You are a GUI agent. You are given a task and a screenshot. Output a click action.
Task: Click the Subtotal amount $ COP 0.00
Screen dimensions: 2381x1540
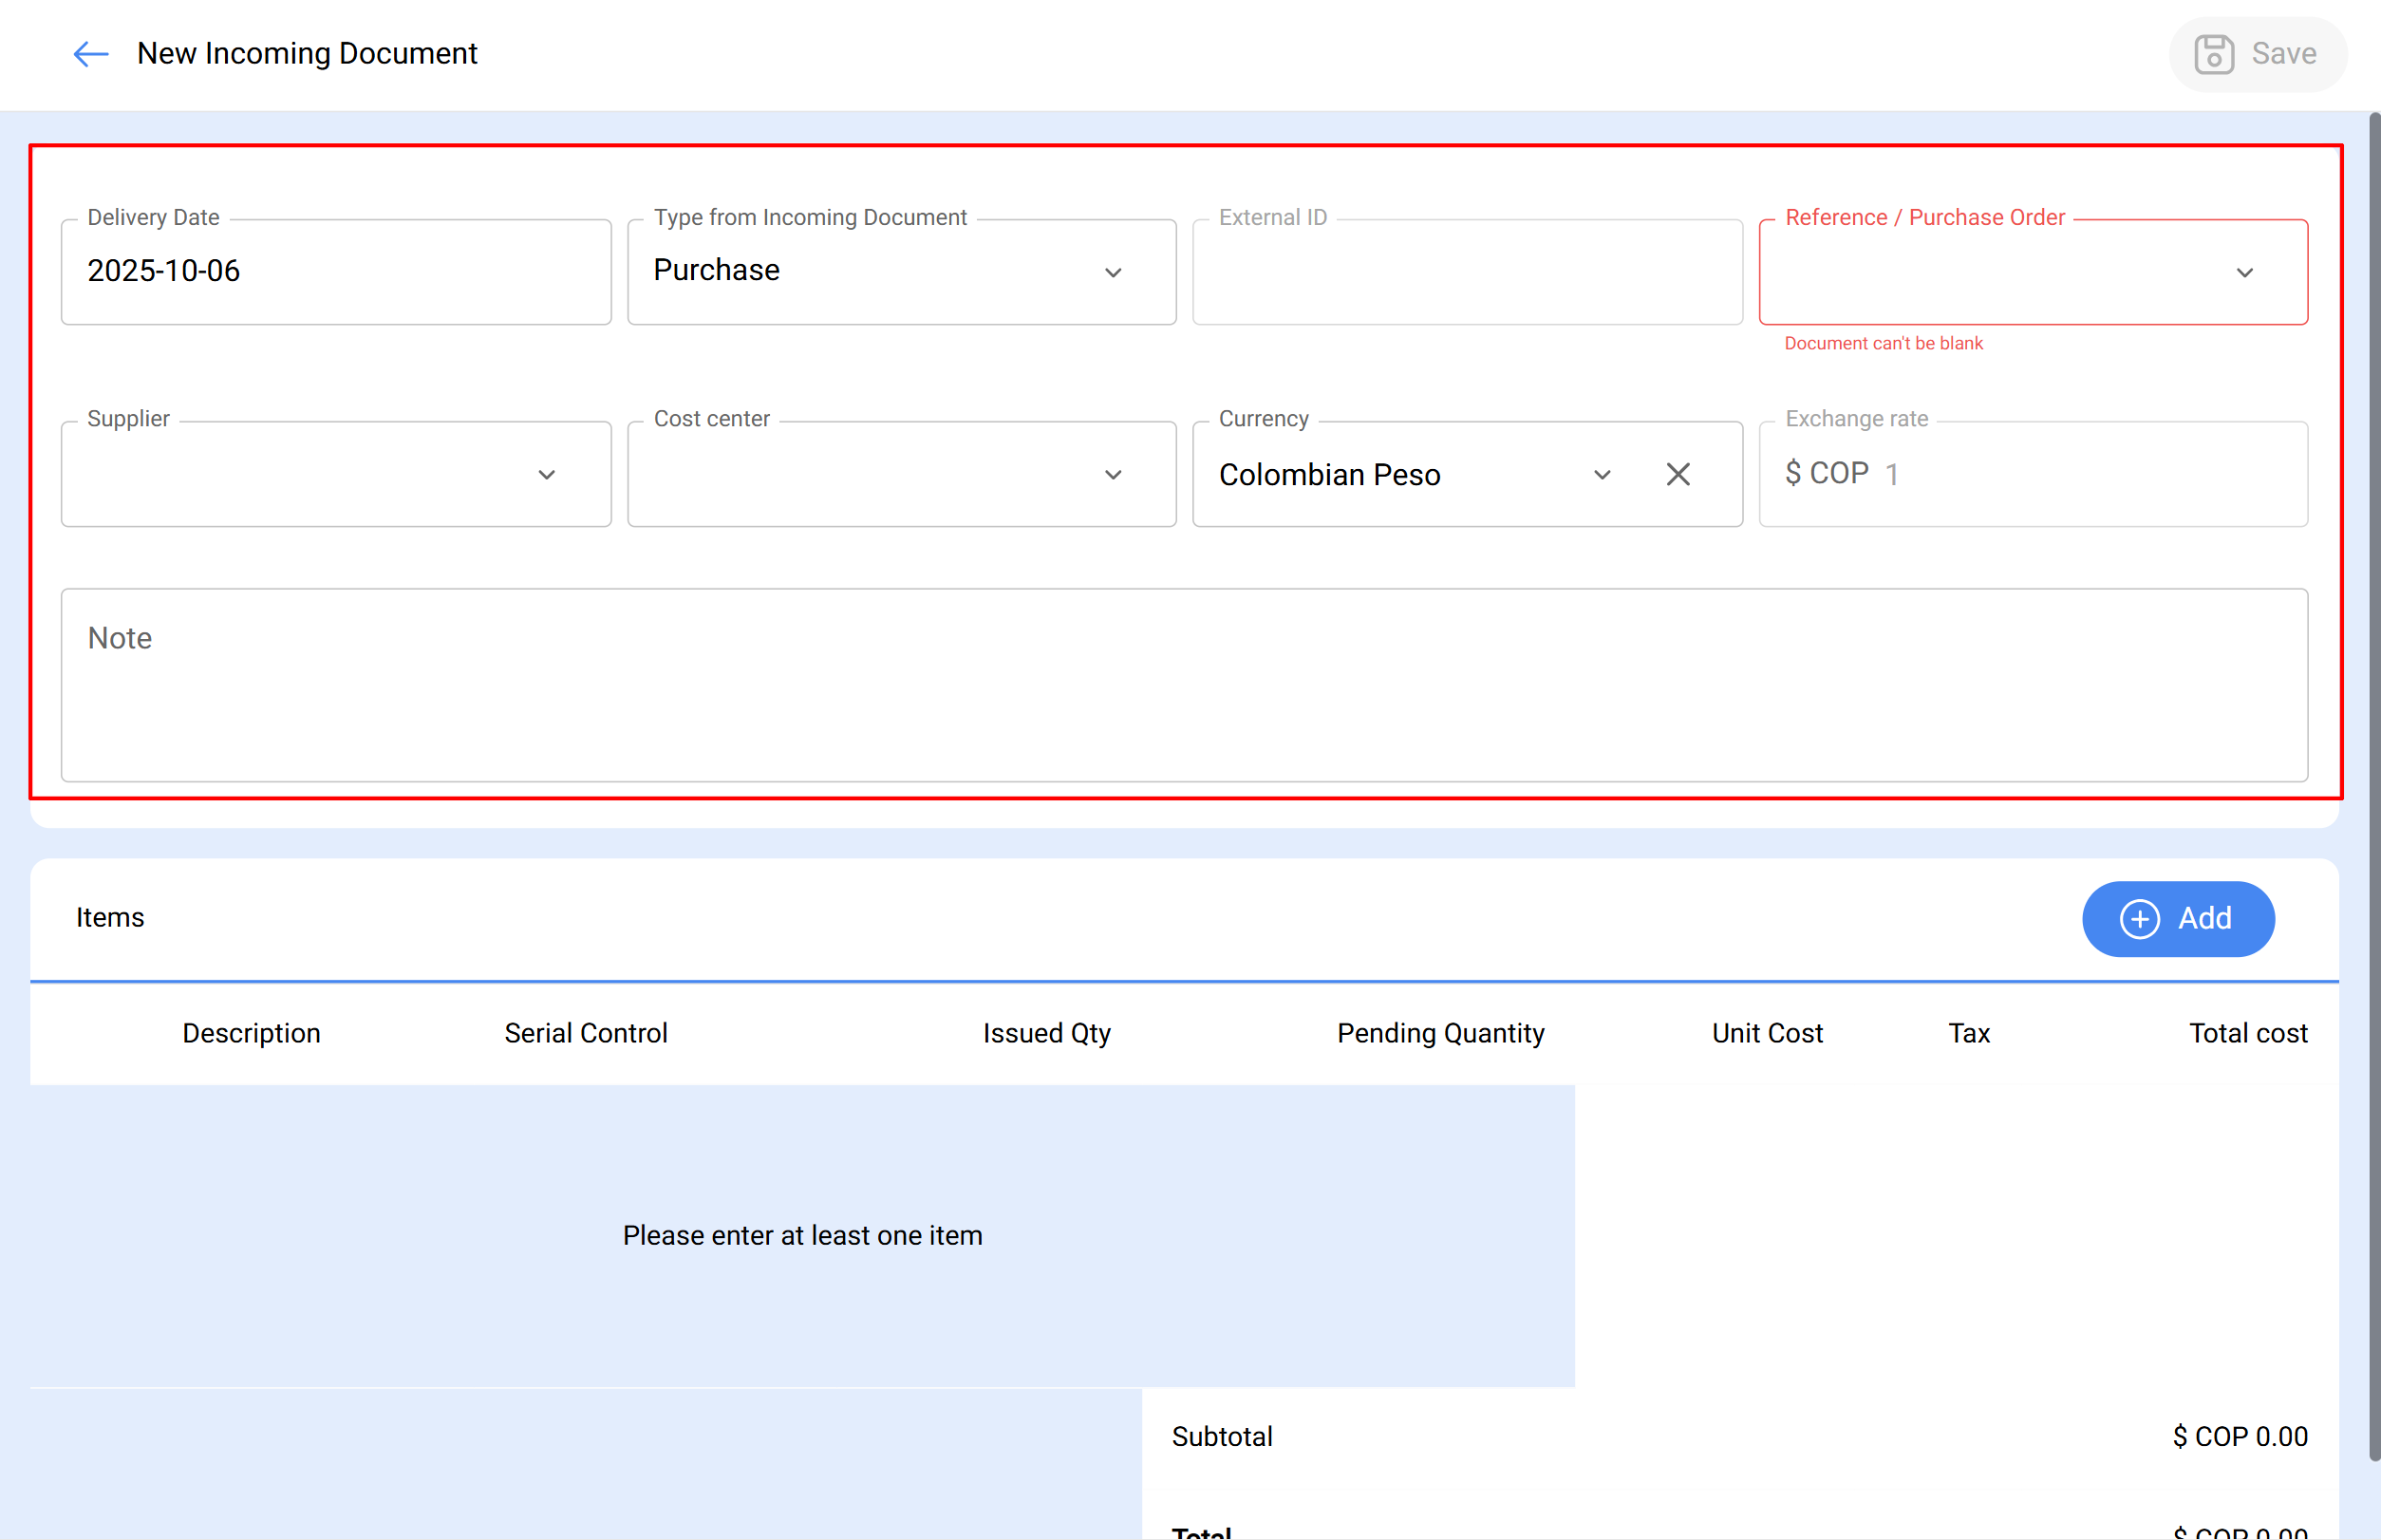[x=2239, y=1436]
